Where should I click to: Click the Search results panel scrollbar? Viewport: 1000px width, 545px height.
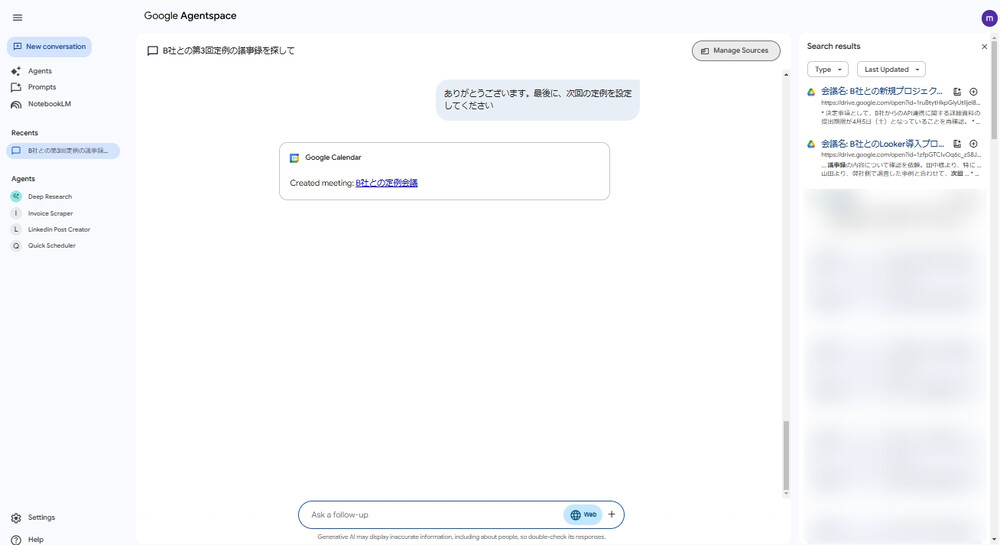(994, 89)
